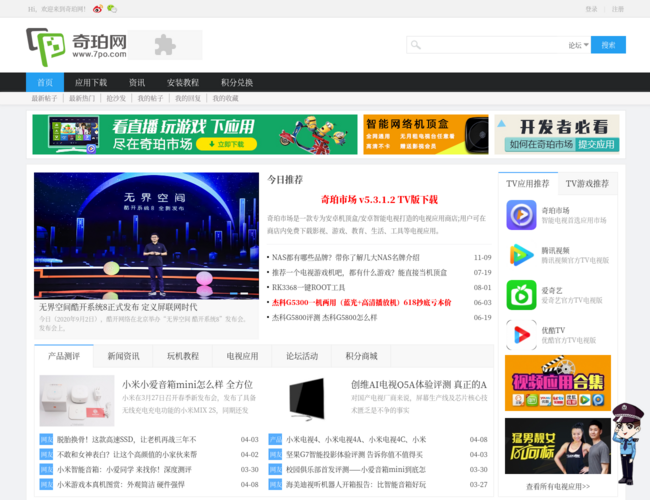Select the 新闻资讯 tab

[x=123, y=356]
